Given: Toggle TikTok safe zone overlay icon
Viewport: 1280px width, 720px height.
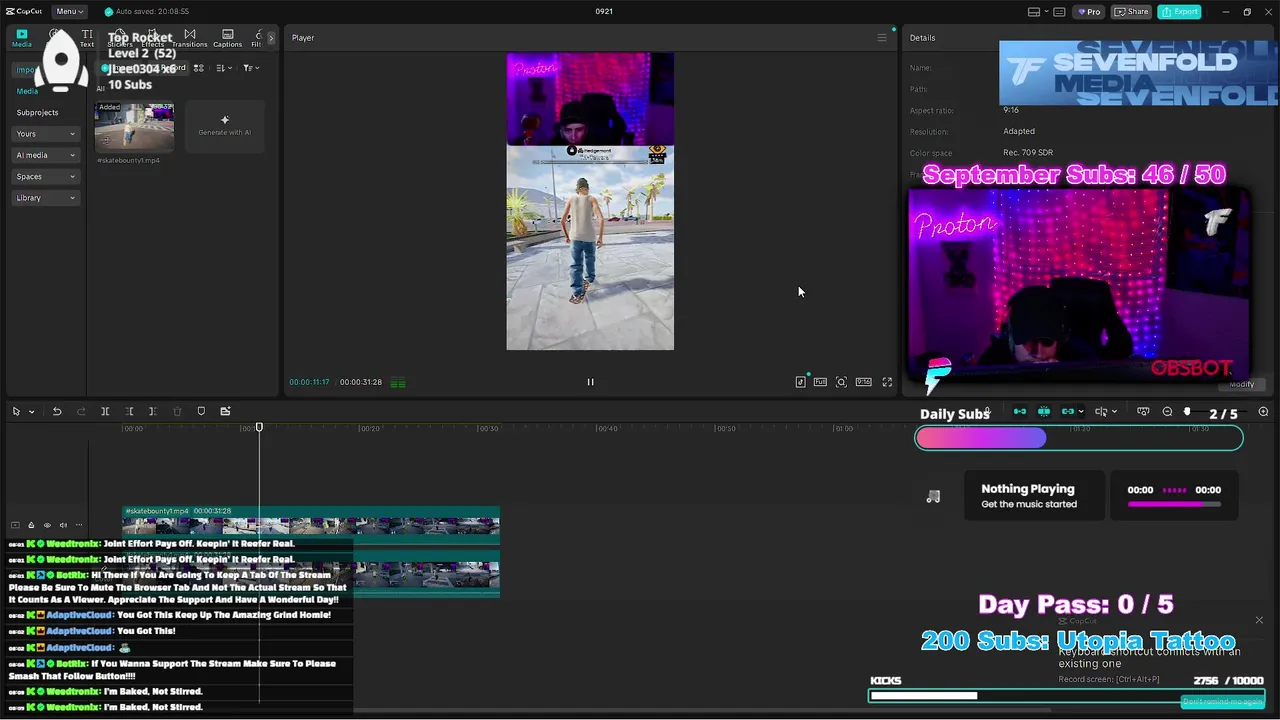Looking at the screenshot, I should 800,382.
